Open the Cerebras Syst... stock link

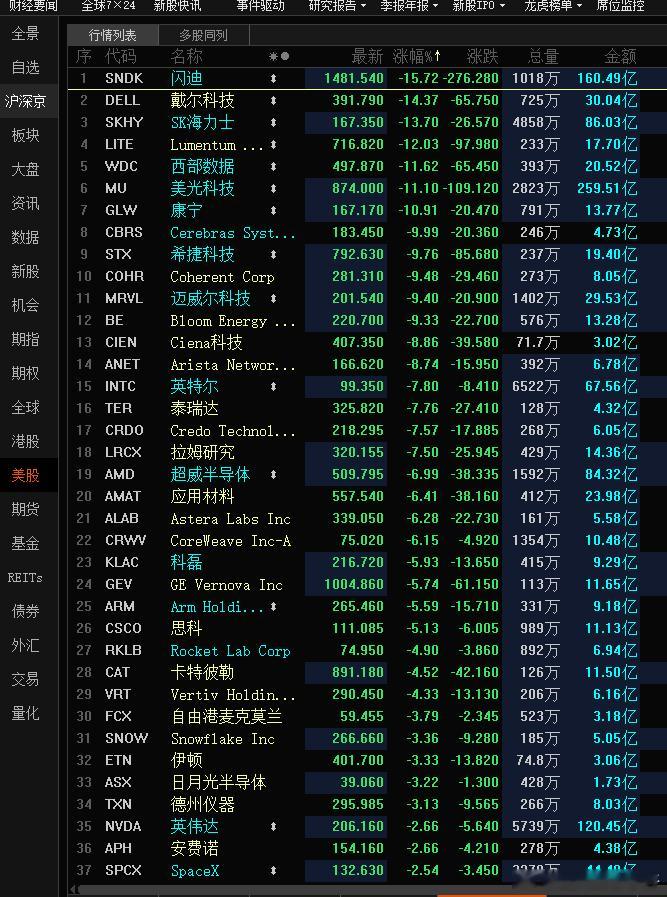(233, 233)
